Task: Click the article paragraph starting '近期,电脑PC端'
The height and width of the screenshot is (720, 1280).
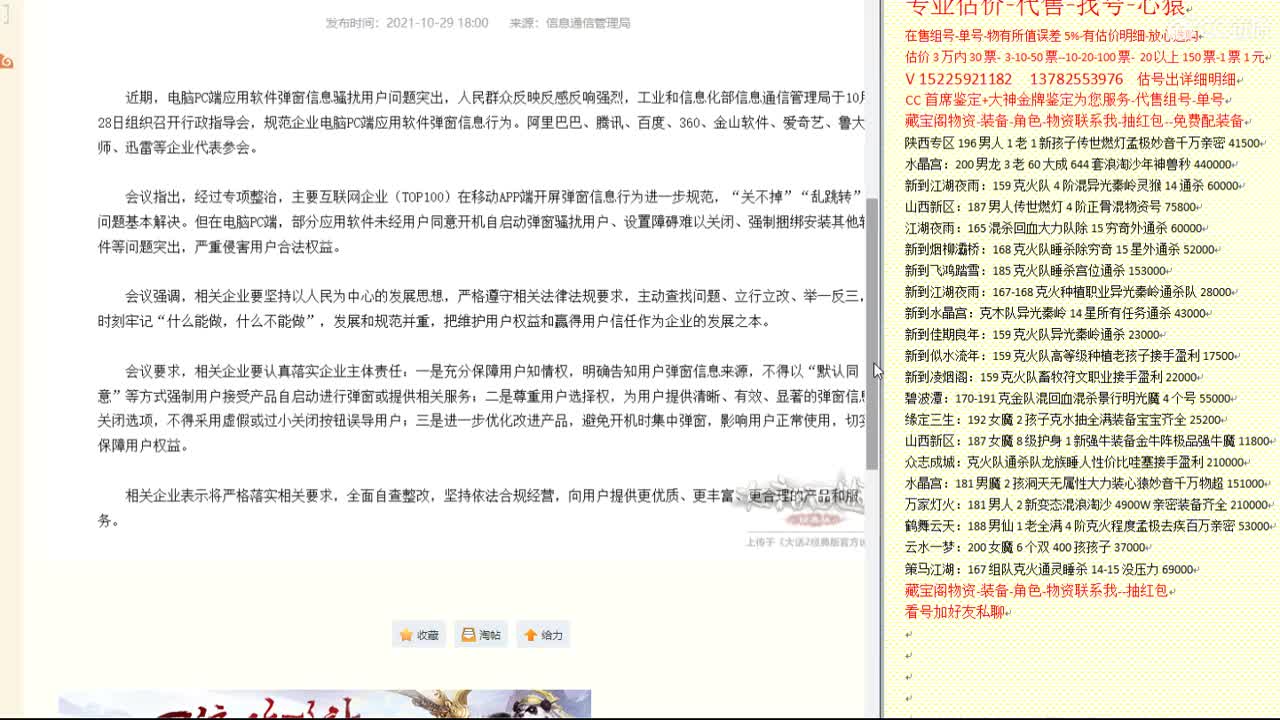Action: pos(481,123)
